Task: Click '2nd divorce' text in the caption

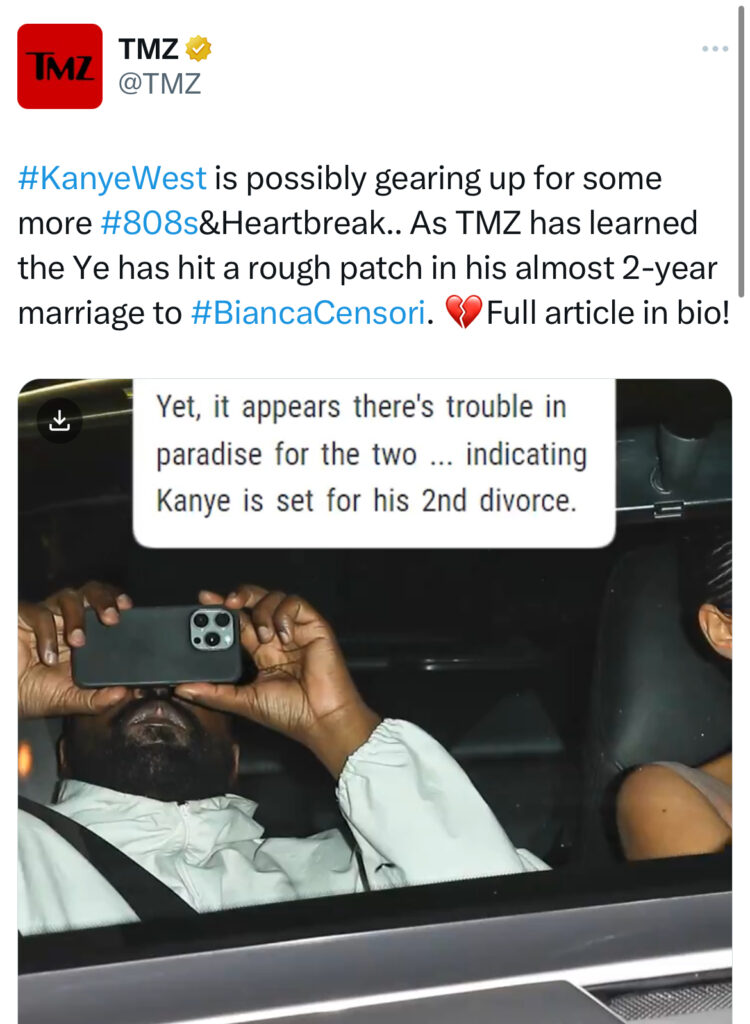Action: coord(499,501)
